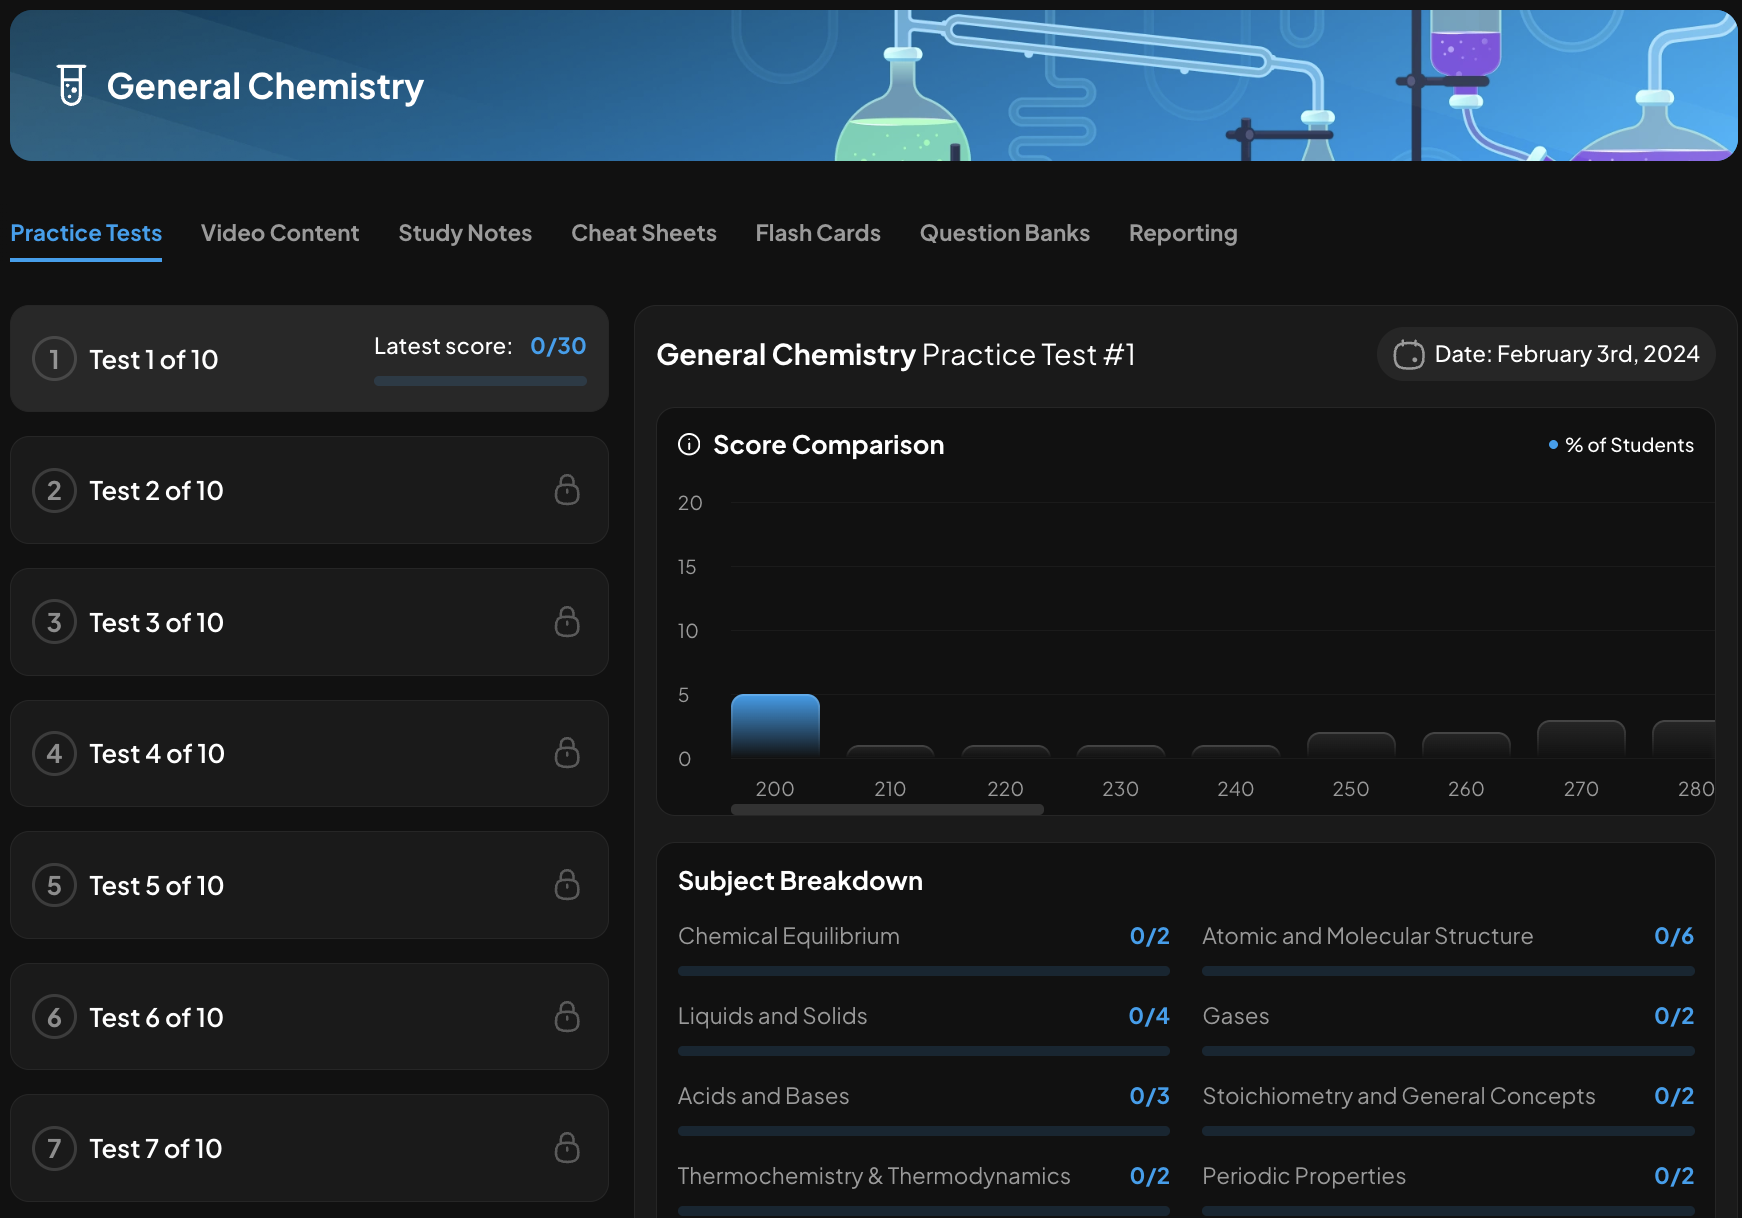This screenshot has width=1742, height=1218.
Task: Click the lock icon on Test 4 of 10
Action: click(x=567, y=753)
